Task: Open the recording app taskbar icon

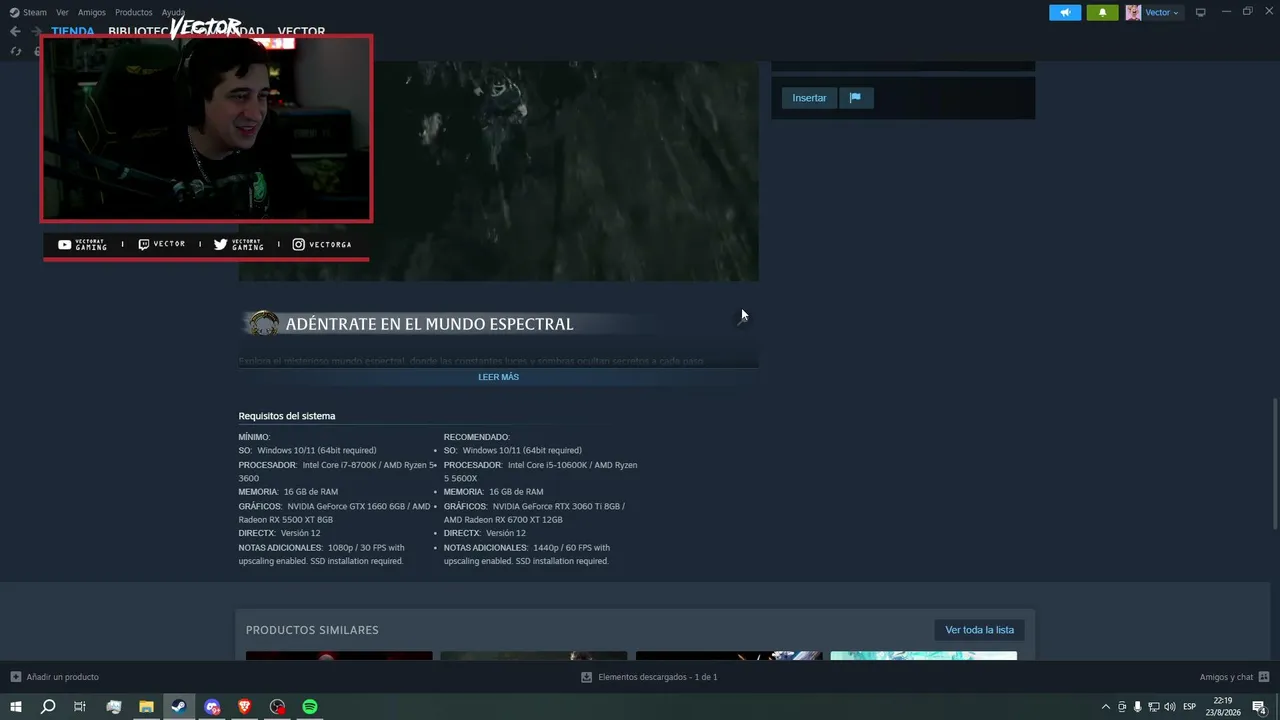Action: [x=278, y=707]
